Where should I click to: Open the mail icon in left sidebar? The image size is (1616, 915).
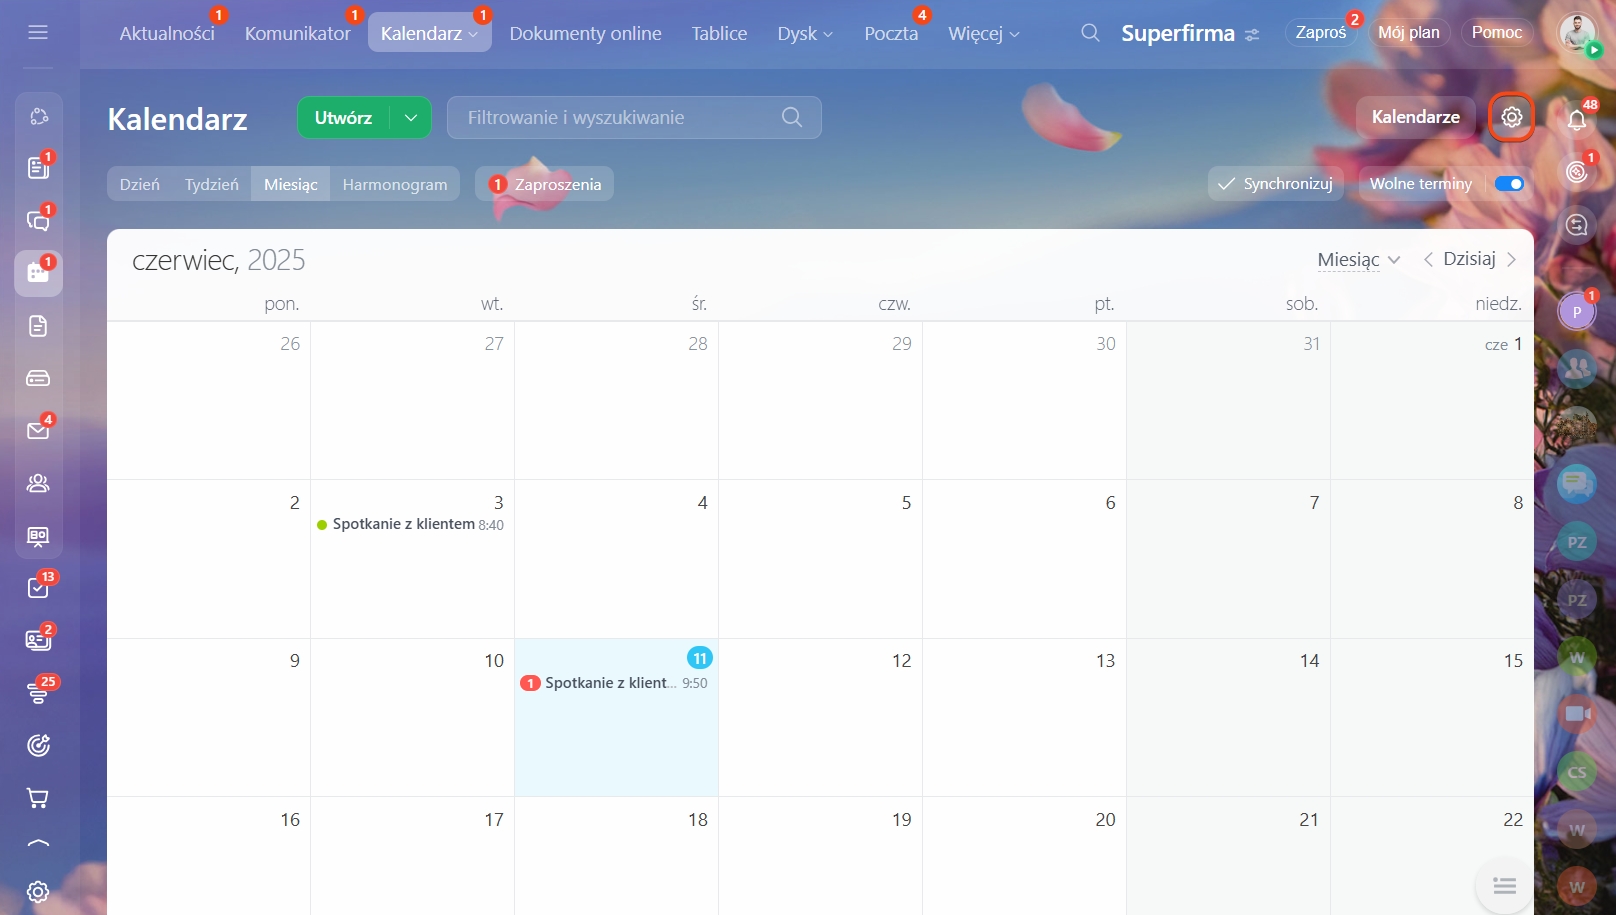[38, 431]
